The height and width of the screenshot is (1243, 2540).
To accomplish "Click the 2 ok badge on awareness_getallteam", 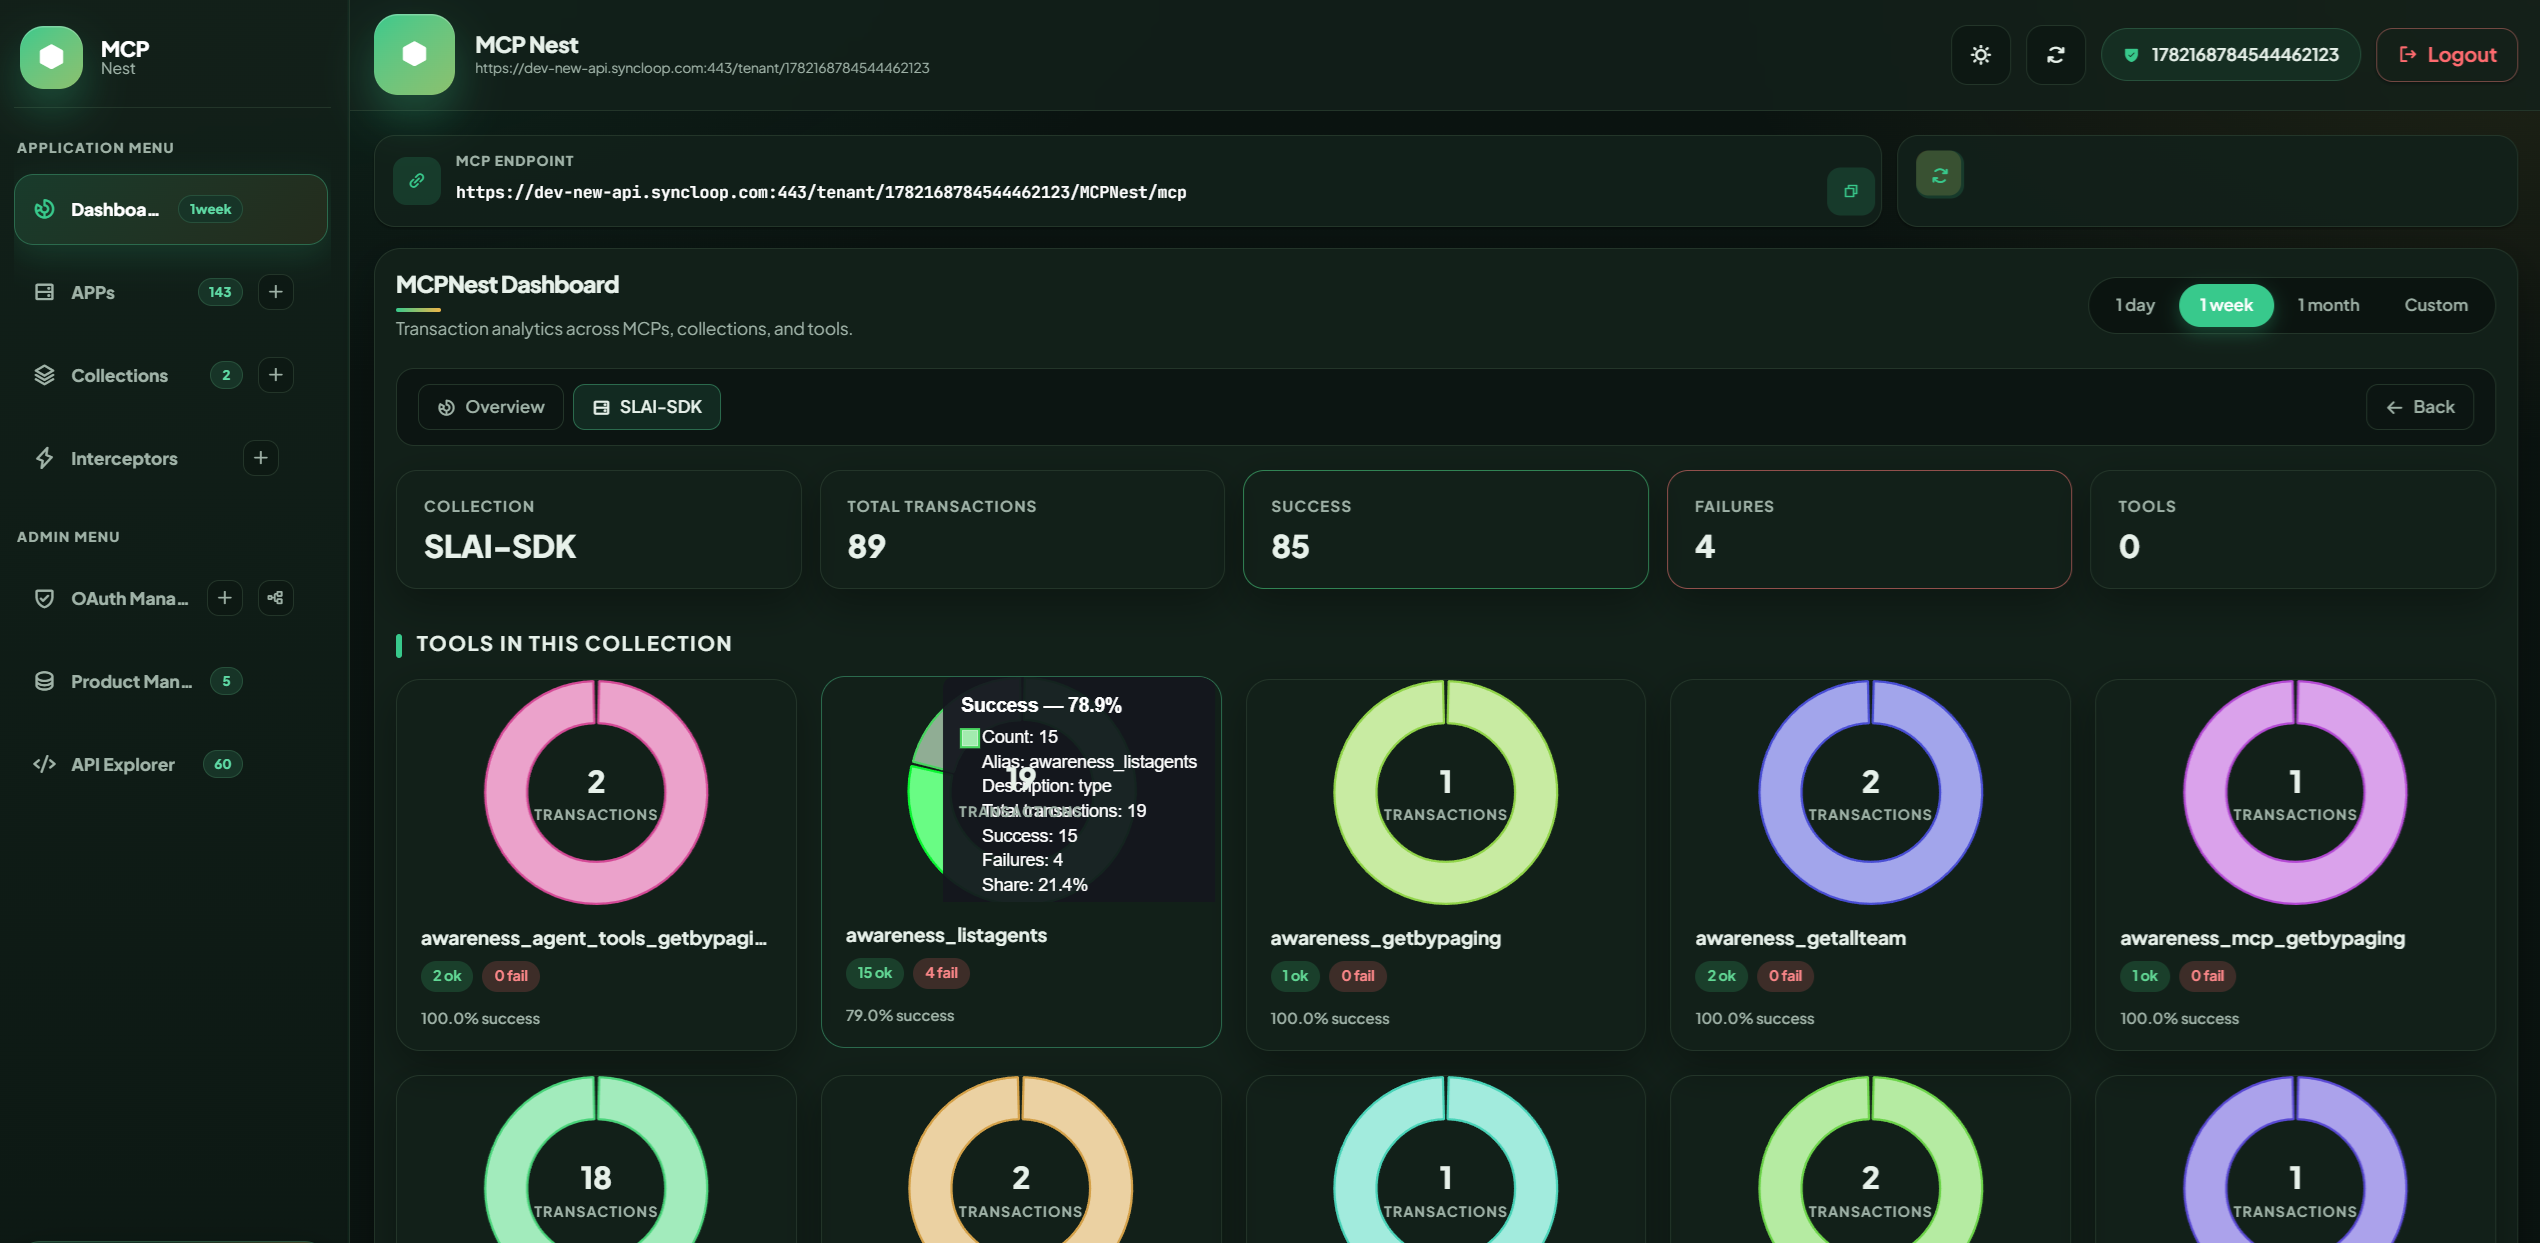I will point(1721,976).
